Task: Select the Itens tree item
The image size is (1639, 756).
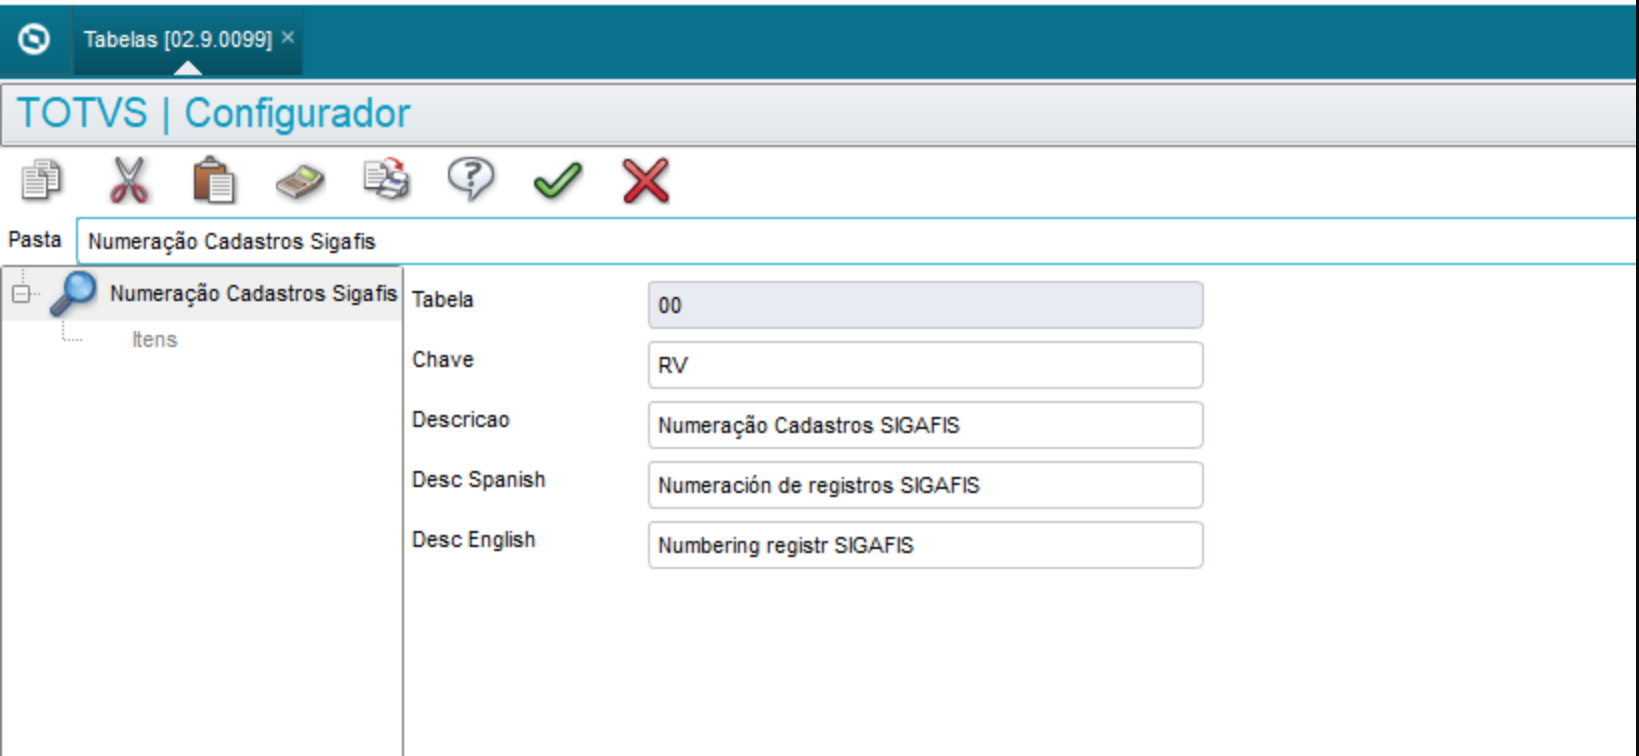Action: [154, 340]
